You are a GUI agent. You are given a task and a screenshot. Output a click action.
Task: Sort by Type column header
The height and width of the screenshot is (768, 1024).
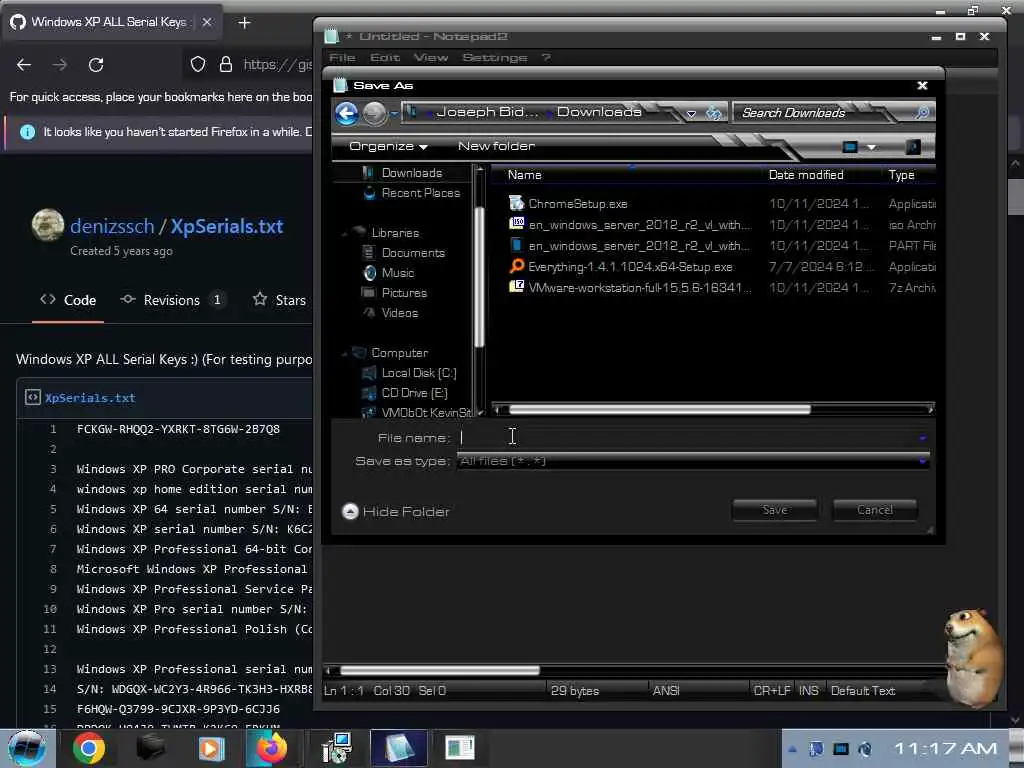901,175
